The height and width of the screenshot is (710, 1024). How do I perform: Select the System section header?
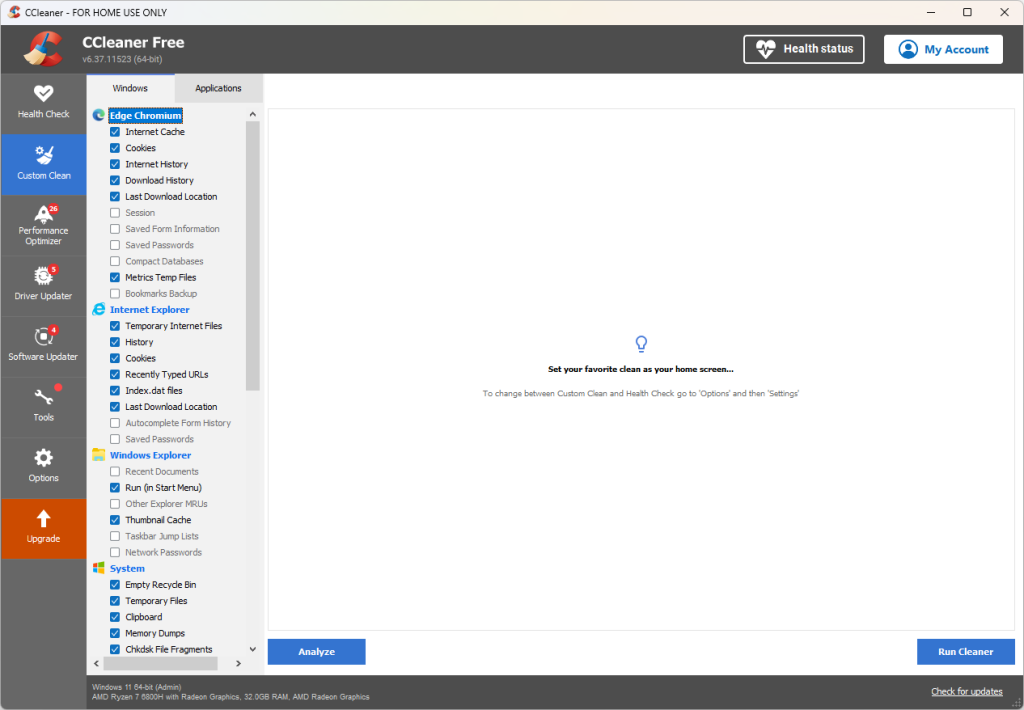[x=127, y=568]
